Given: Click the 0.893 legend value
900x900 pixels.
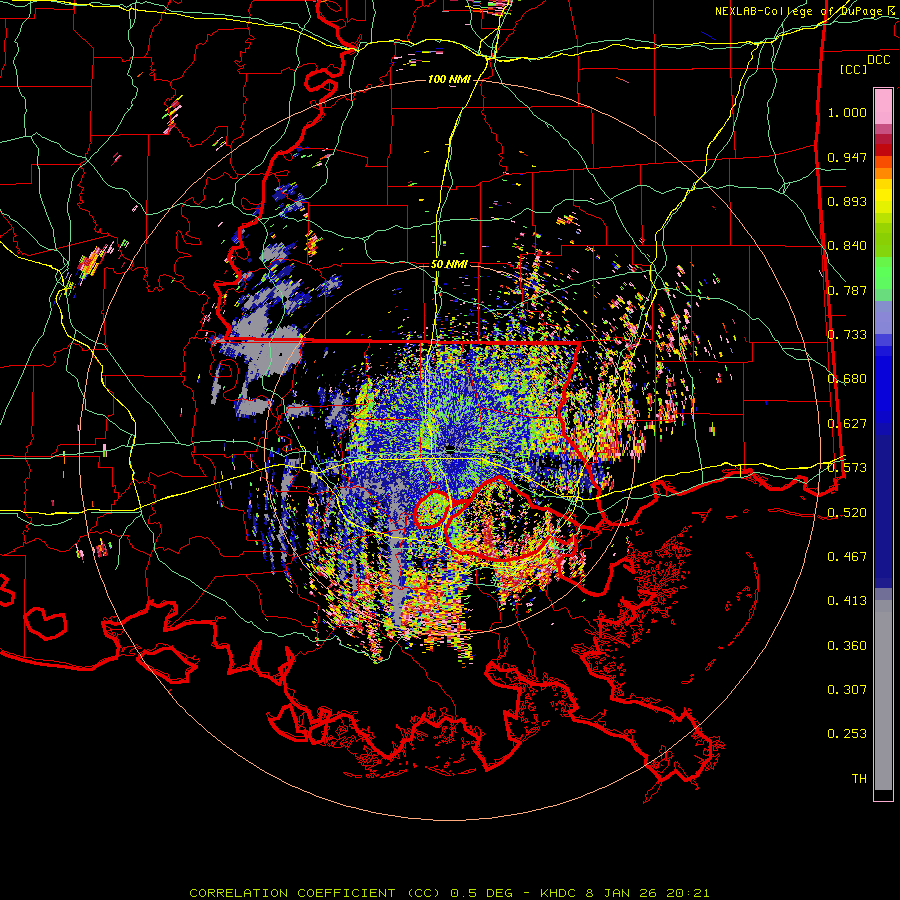Looking at the screenshot, I should click(x=847, y=201).
